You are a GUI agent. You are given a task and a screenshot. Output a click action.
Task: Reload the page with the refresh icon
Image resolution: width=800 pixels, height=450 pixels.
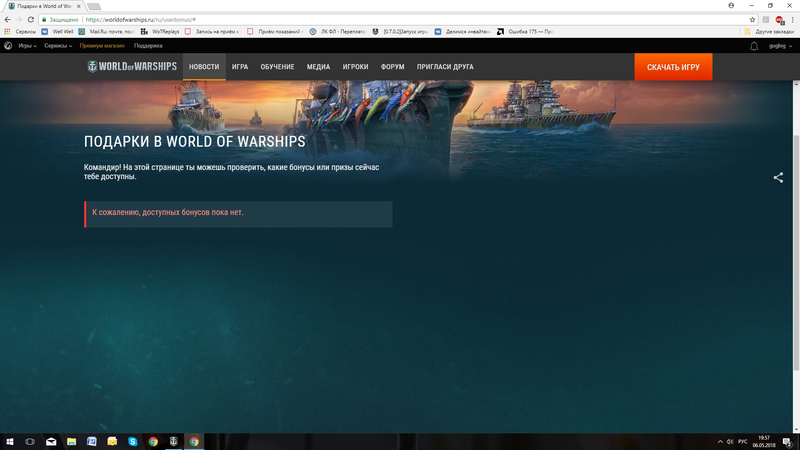pyautogui.click(x=31, y=19)
